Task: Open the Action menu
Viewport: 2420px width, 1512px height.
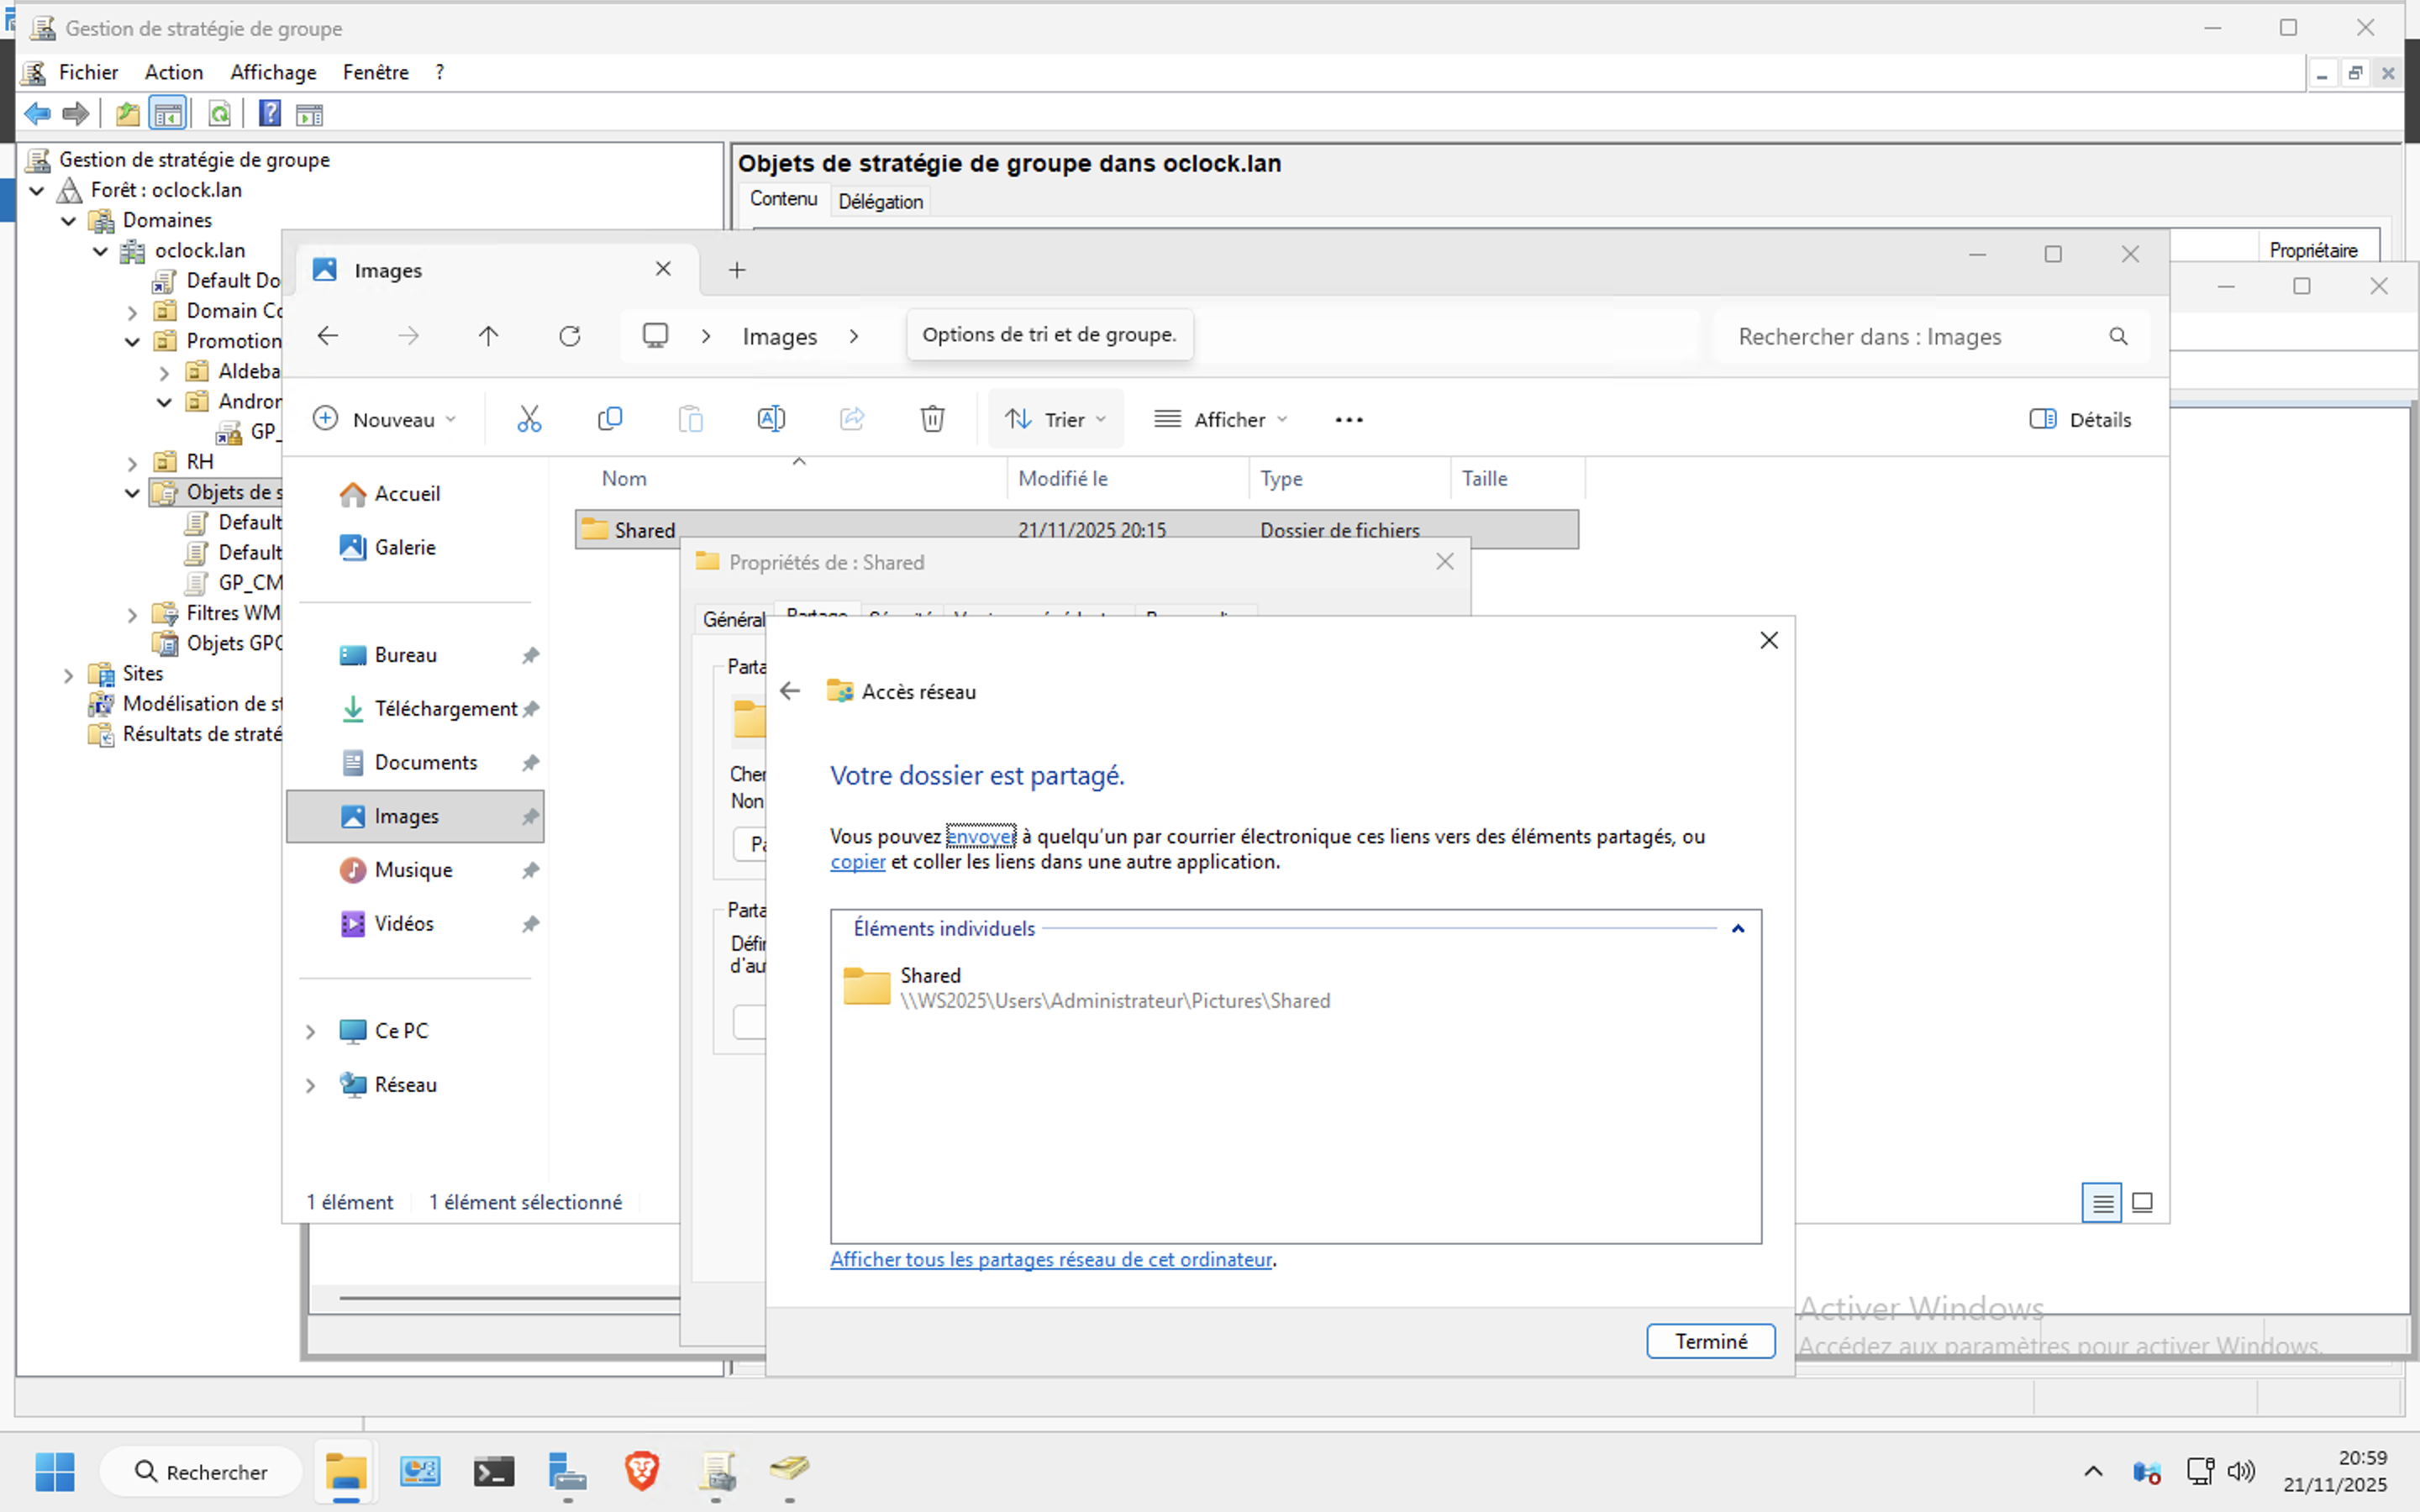Action: pyautogui.click(x=173, y=72)
